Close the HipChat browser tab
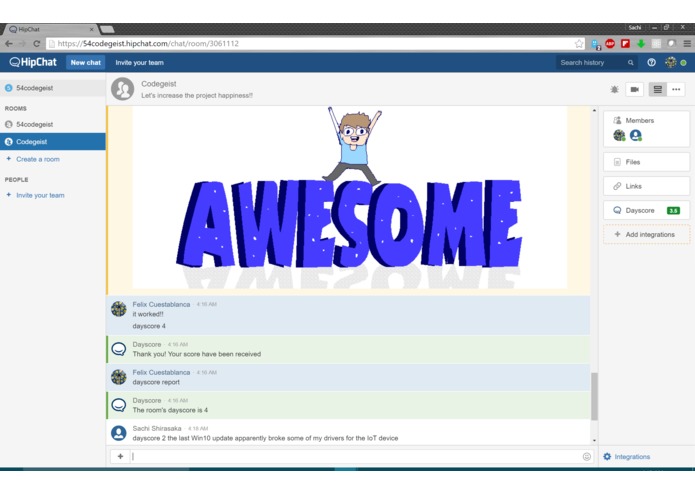695x494 pixels. tap(91, 29)
